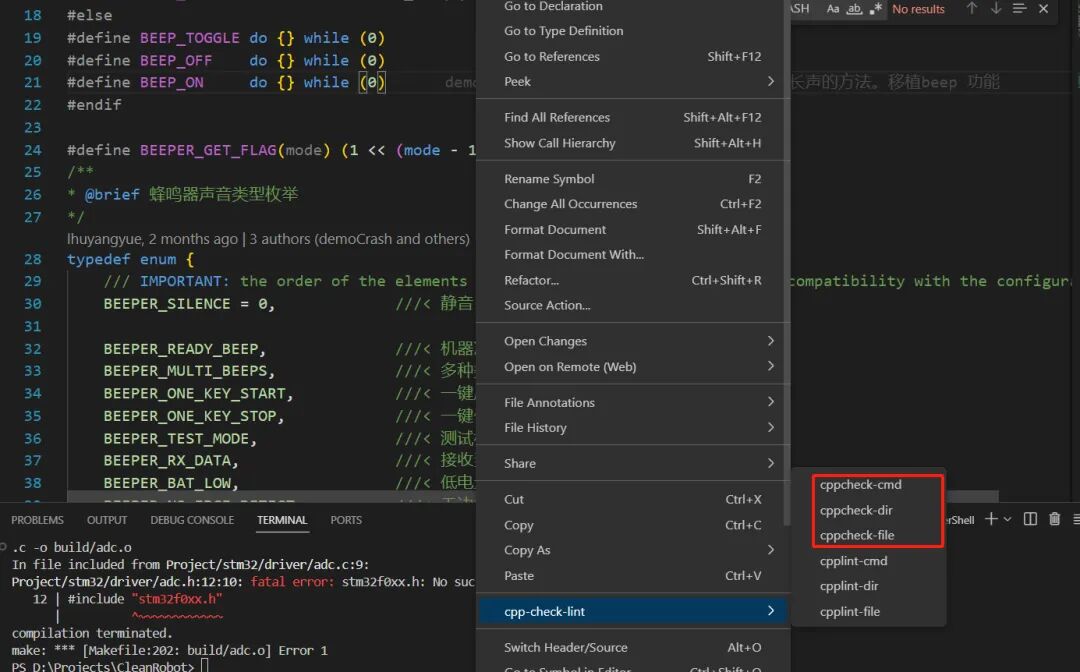1080x672 pixels.
Task: Toggle whole word matching in search
Action: pos(855,9)
